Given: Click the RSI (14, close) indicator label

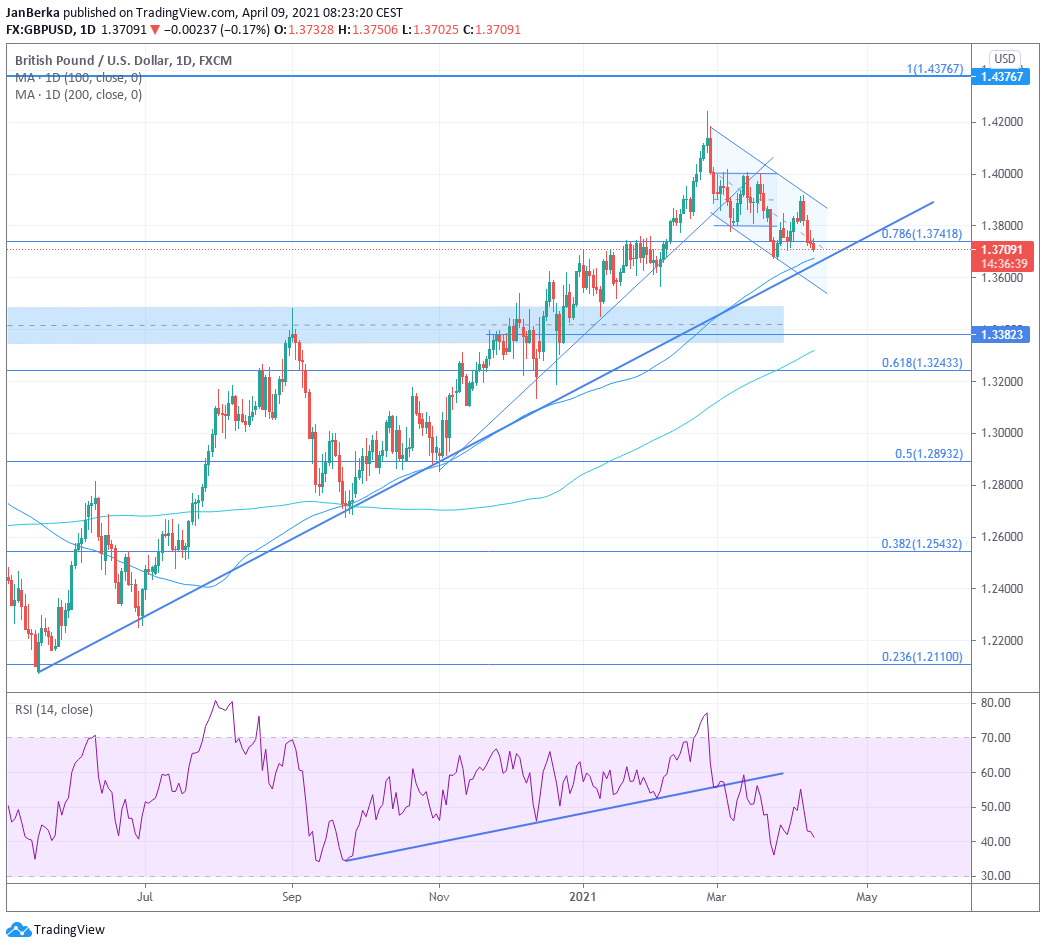Looking at the screenshot, I should coord(54,710).
